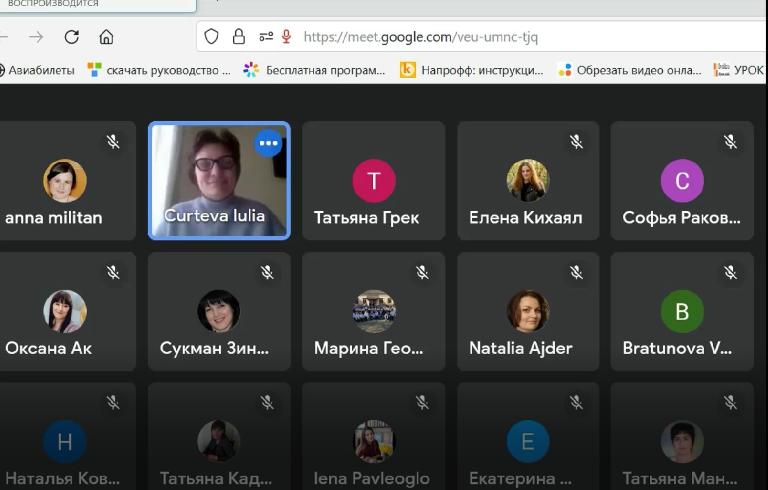768x490 pixels.
Task: Click the name Татьяна Грек
Action: [x=366, y=218]
